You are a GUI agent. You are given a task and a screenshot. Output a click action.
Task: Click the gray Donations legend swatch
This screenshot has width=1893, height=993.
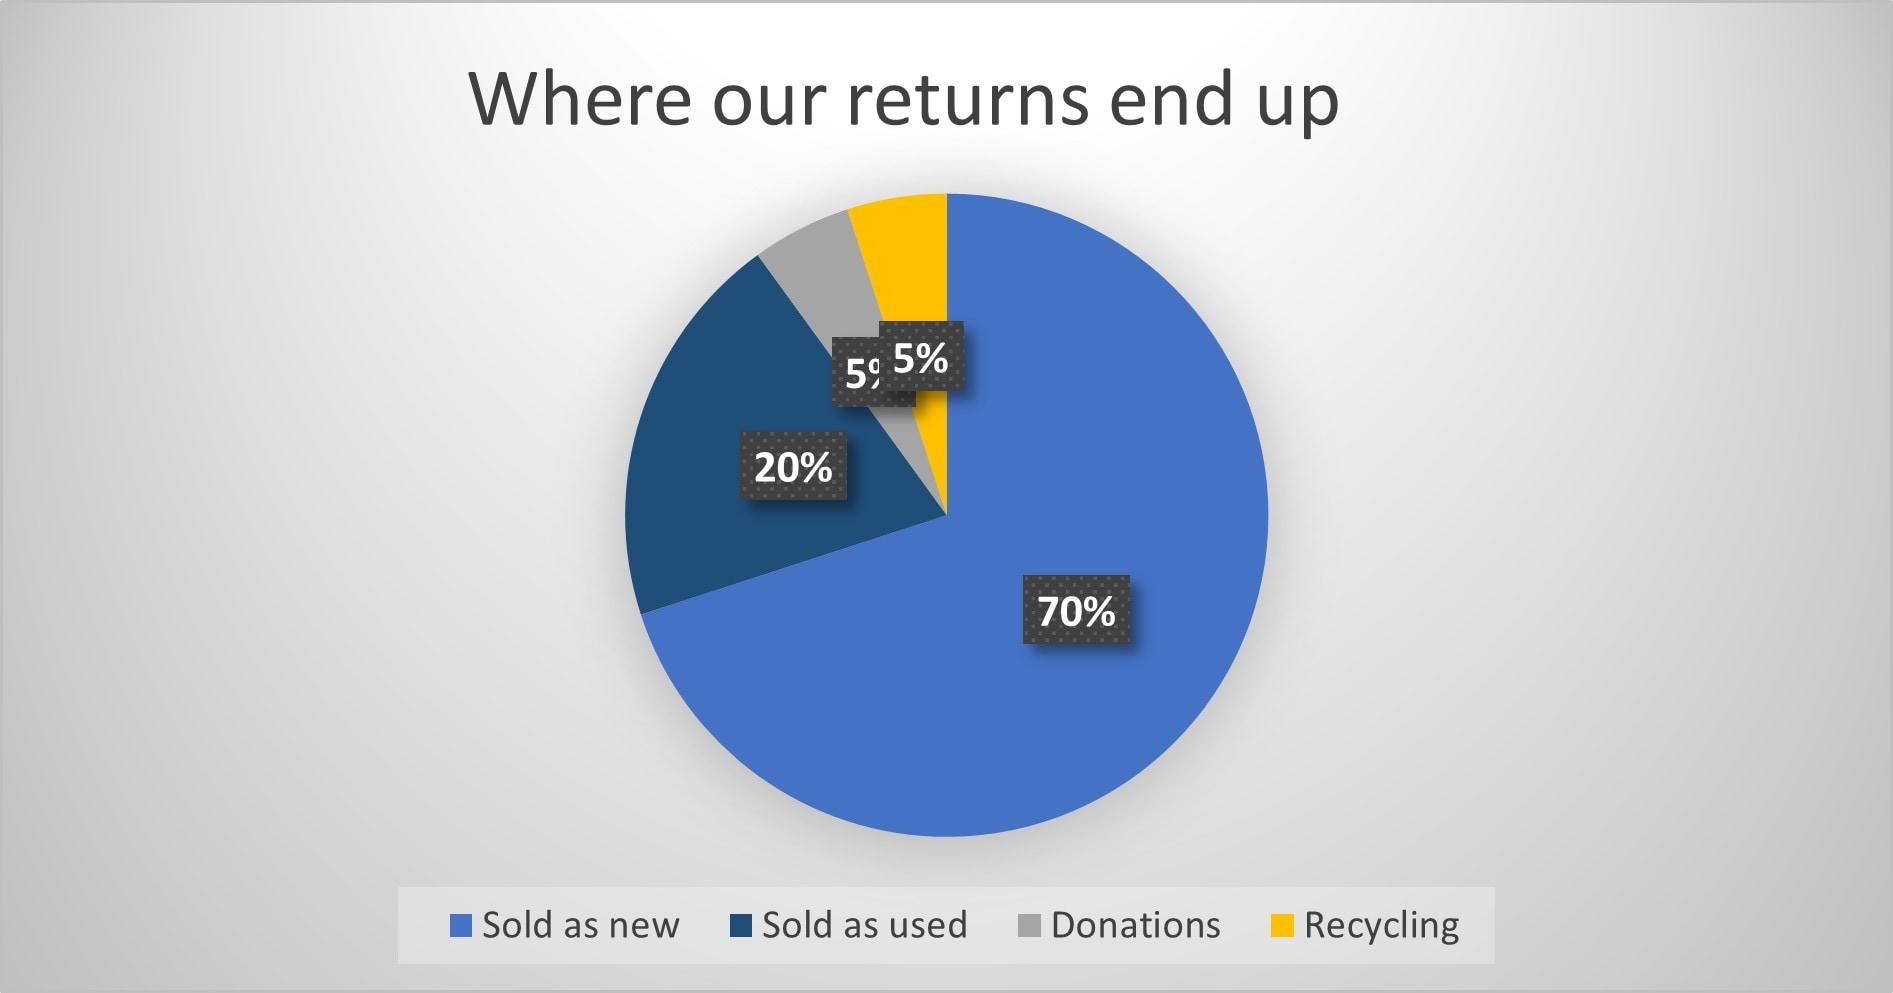click(x=1029, y=925)
